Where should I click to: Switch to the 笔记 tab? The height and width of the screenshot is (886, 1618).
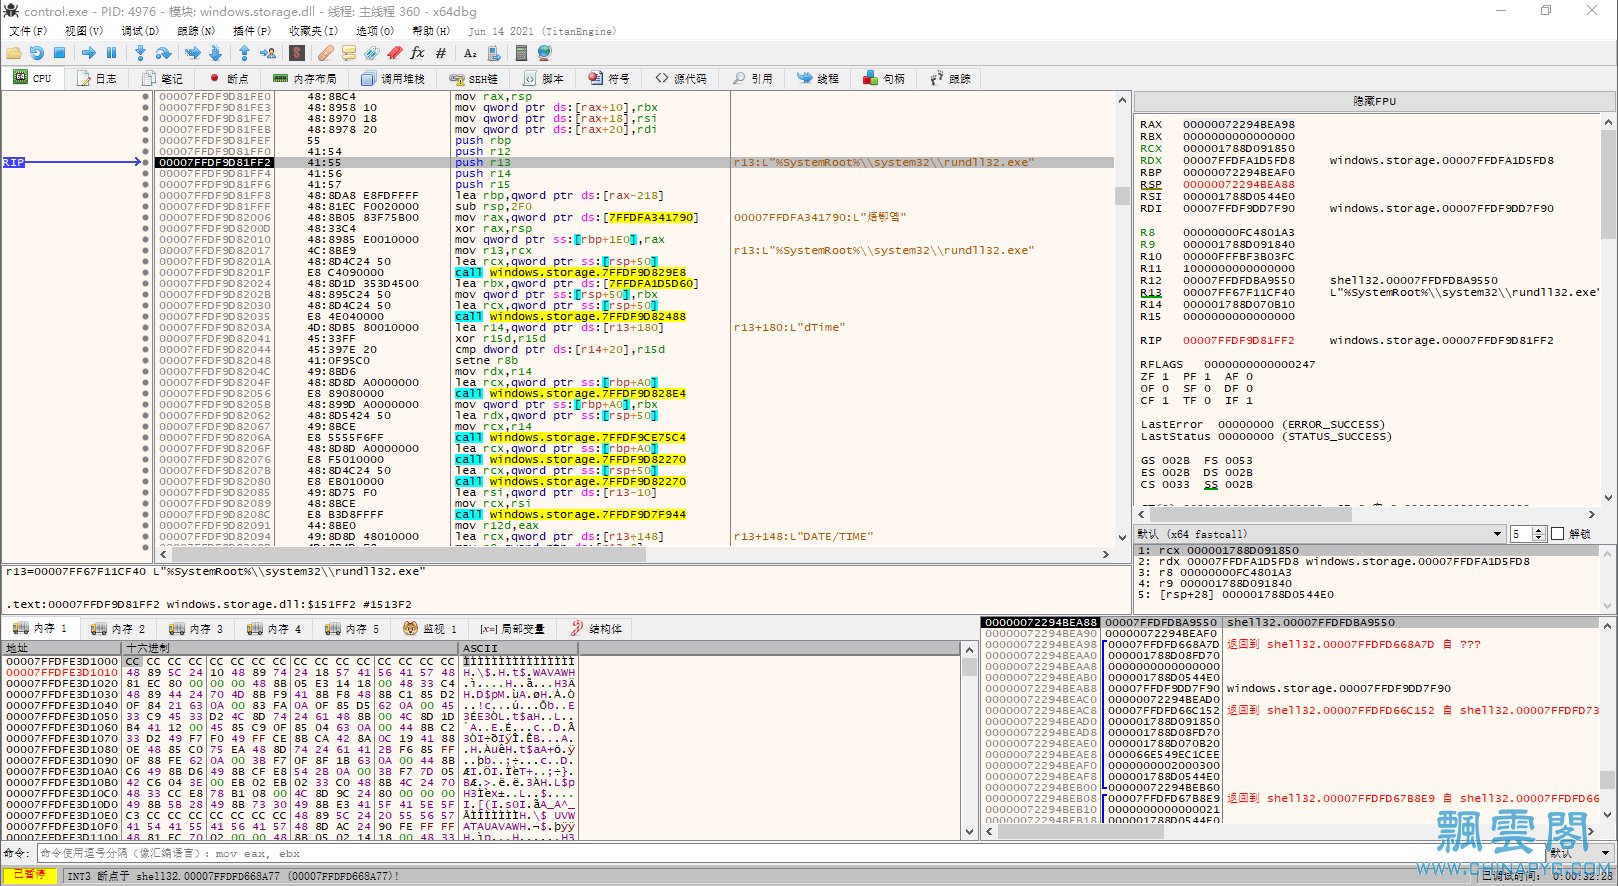pyautogui.click(x=162, y=78)
